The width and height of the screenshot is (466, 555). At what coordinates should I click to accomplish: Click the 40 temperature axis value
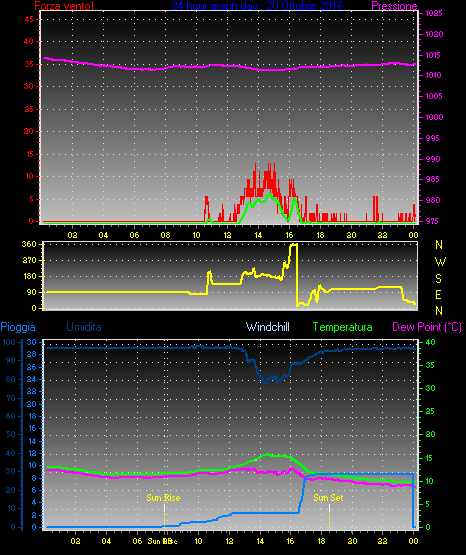pos(430,342)
